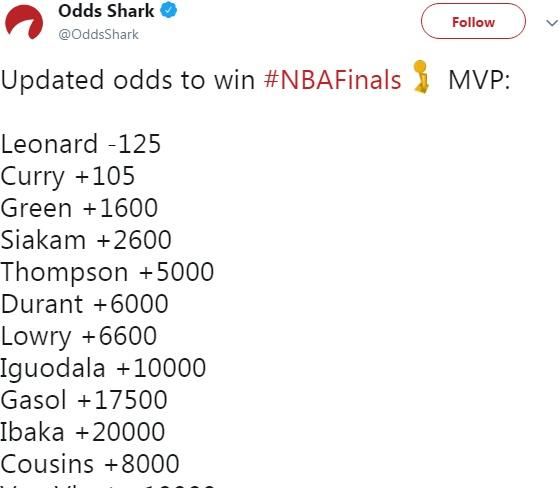Open the #NBAFinals hashtag link
Screen dimensions: 560x488
click(332, 80)
